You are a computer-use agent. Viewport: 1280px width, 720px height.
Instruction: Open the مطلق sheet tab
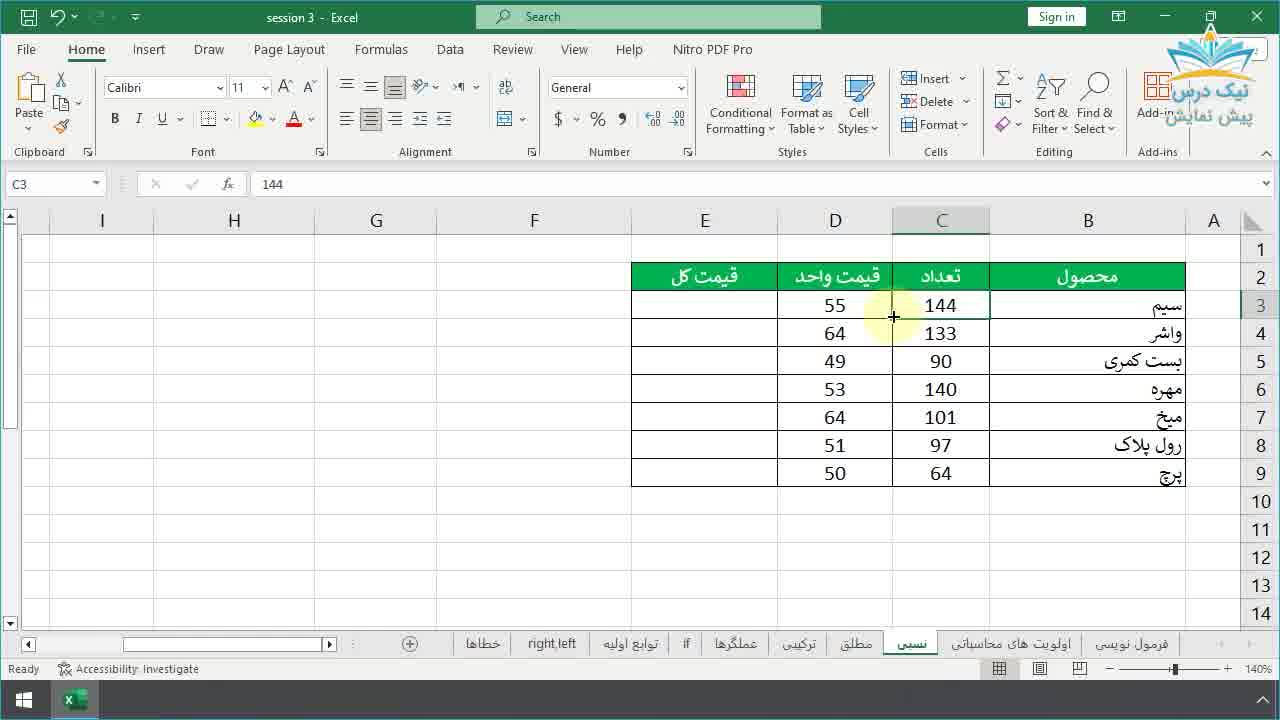click(x=856, y=644)
